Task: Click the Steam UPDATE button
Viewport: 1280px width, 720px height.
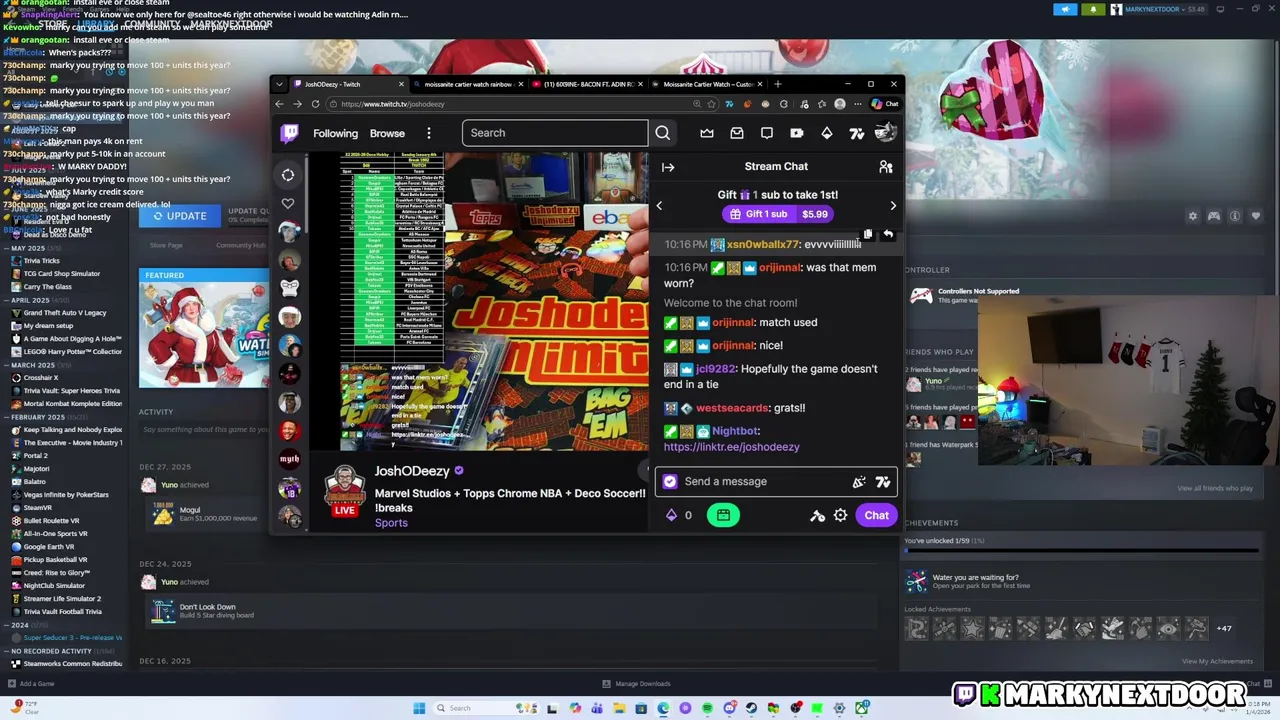Action: click(x=180, y=216)
